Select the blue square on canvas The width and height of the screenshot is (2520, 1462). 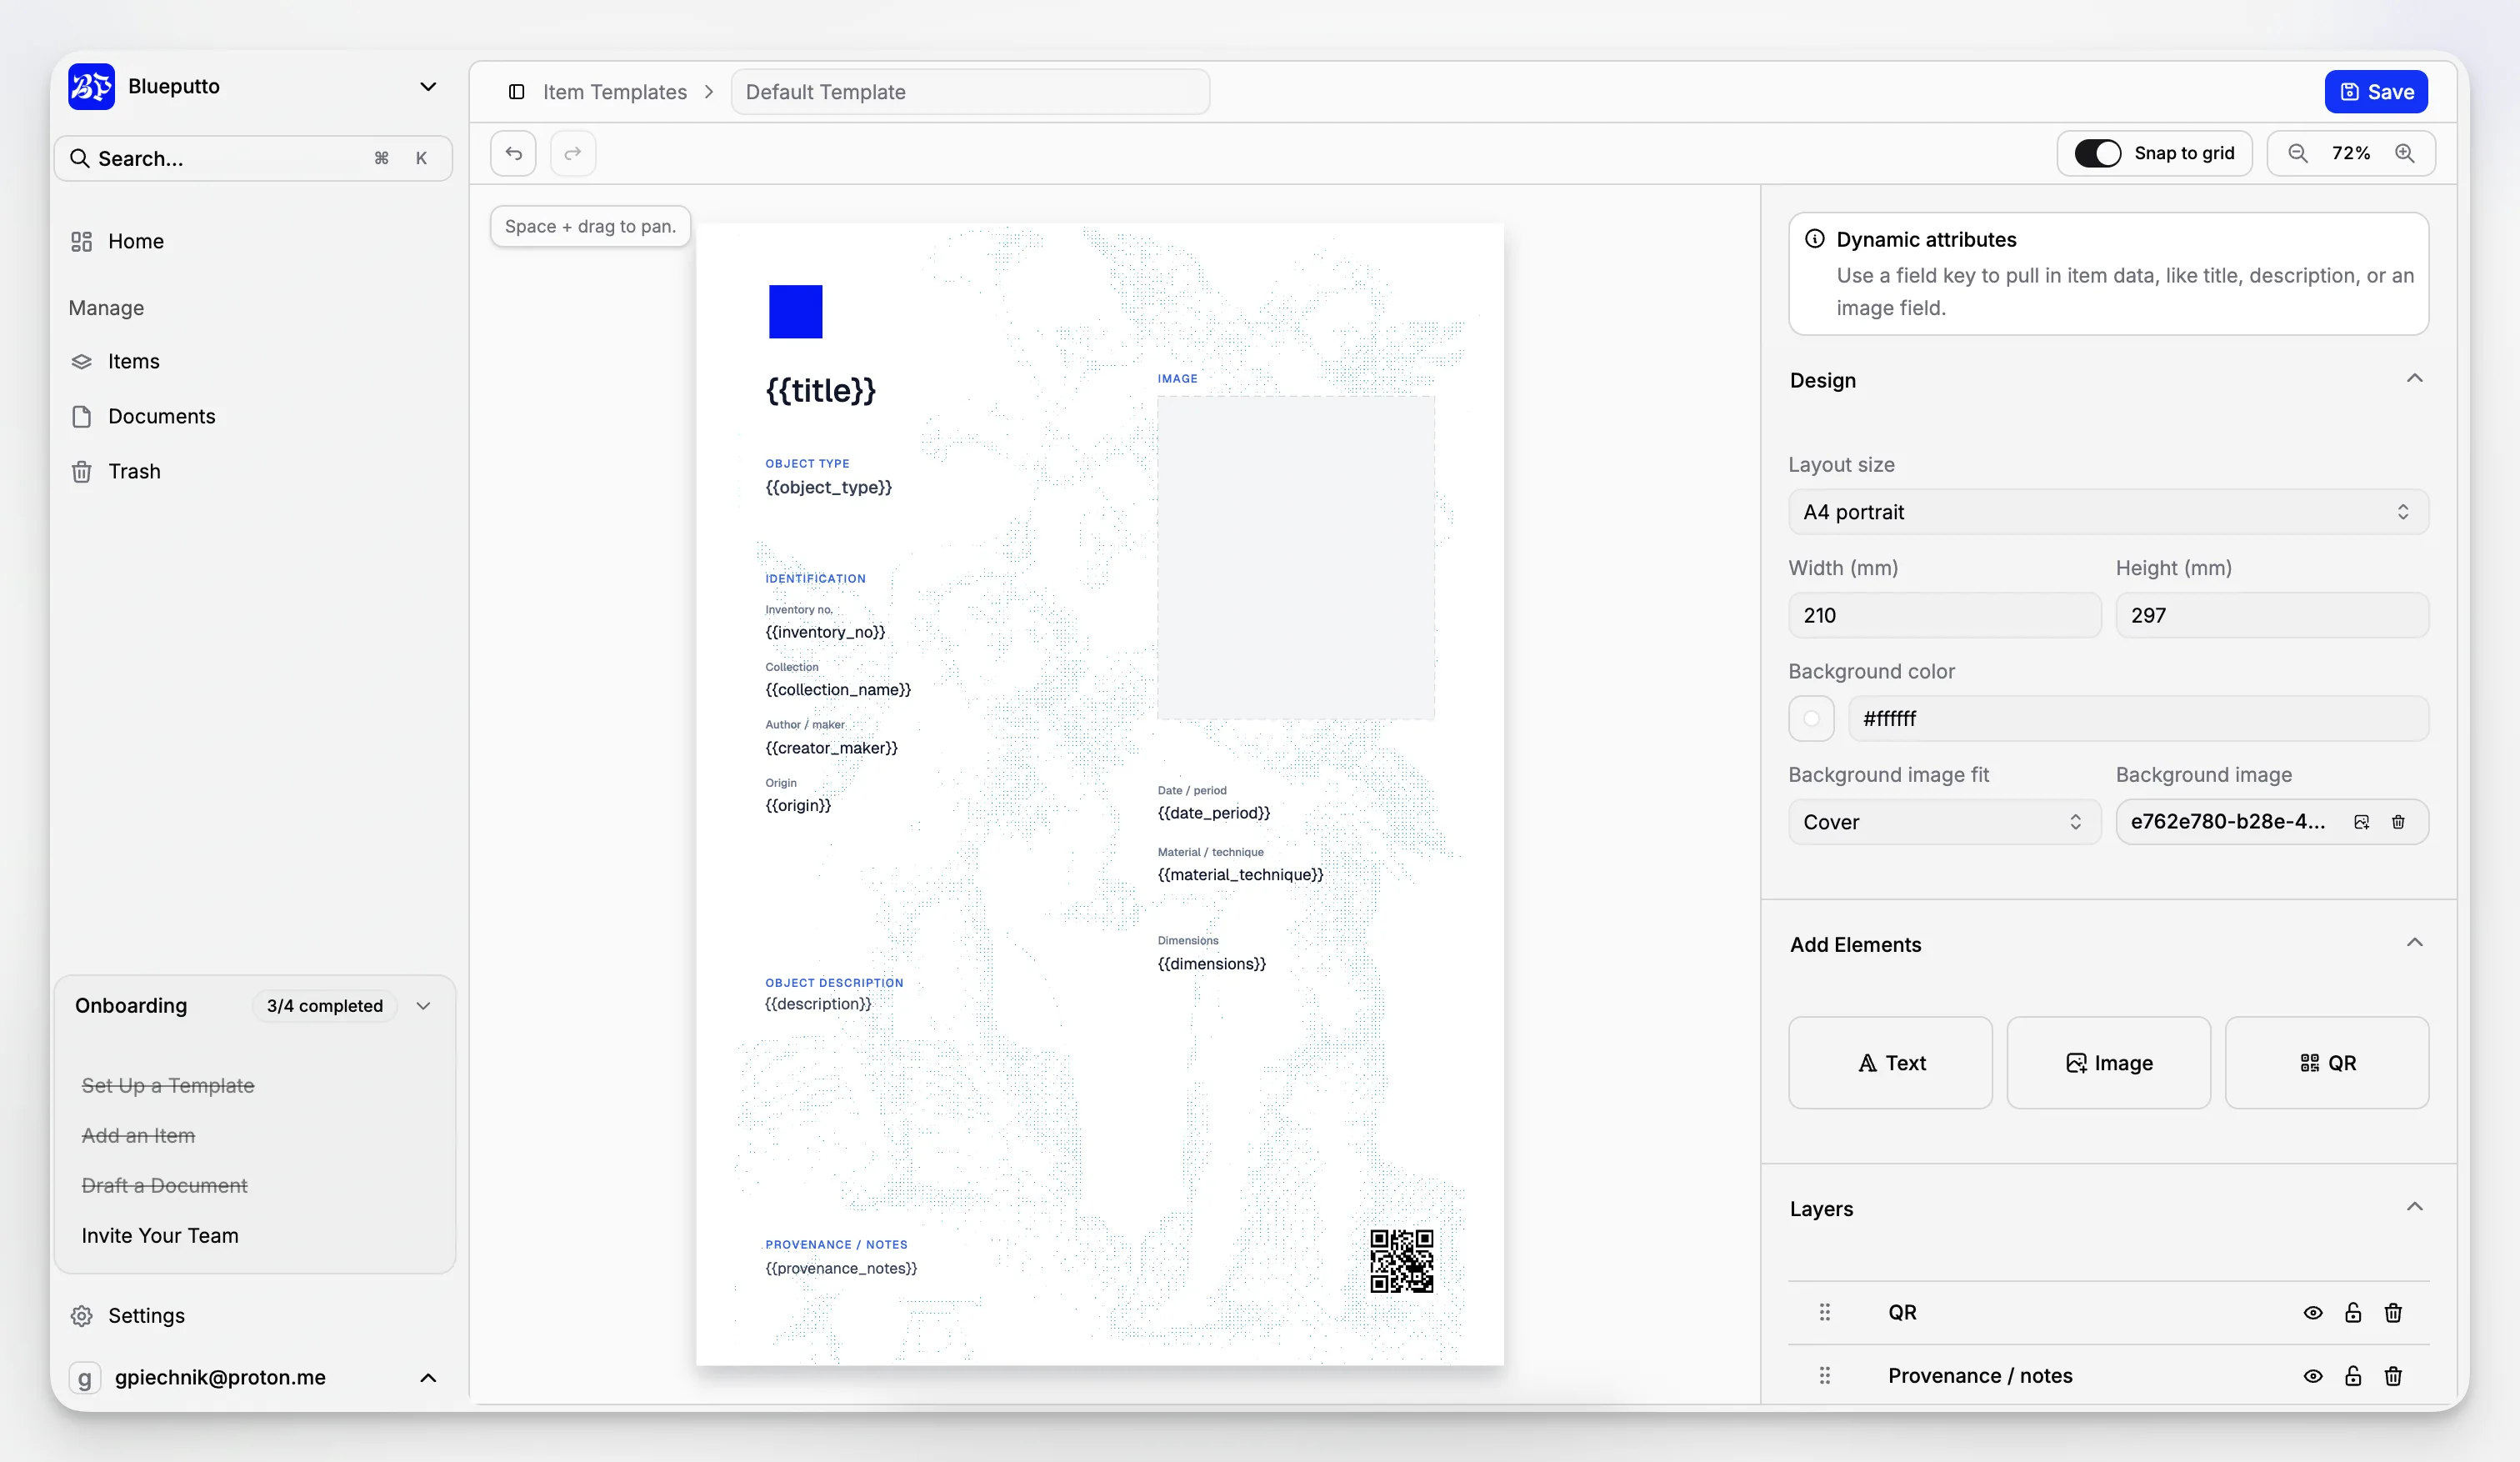(795, 311)
